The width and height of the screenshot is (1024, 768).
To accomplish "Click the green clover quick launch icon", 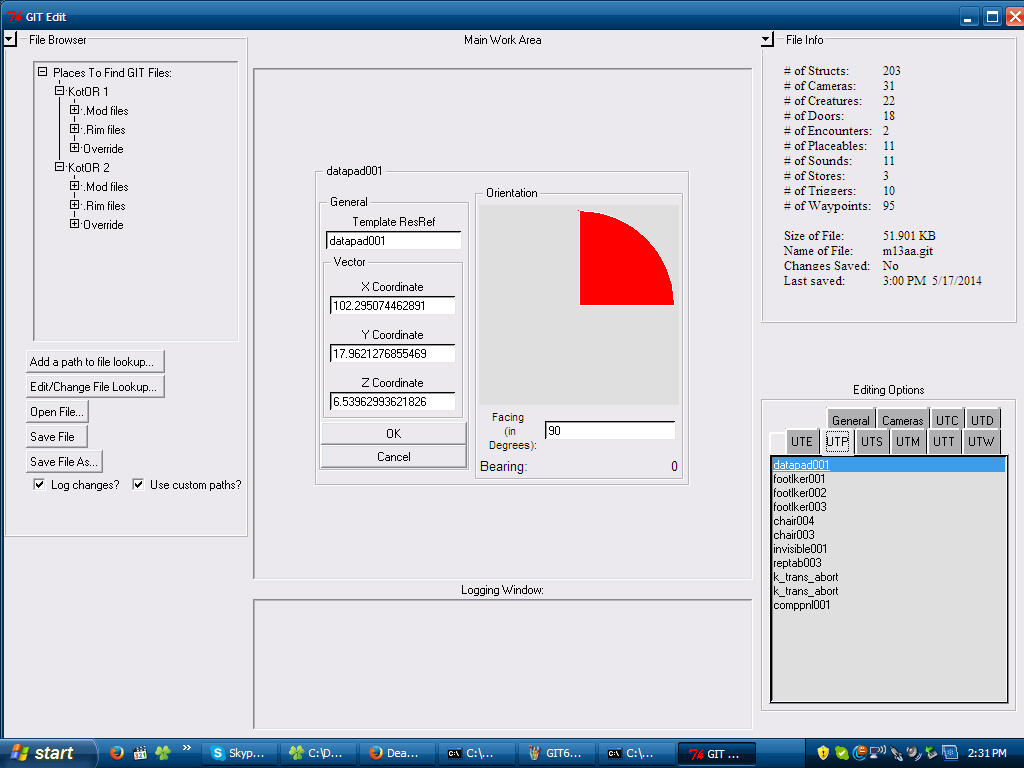I will tap(163, 753).
